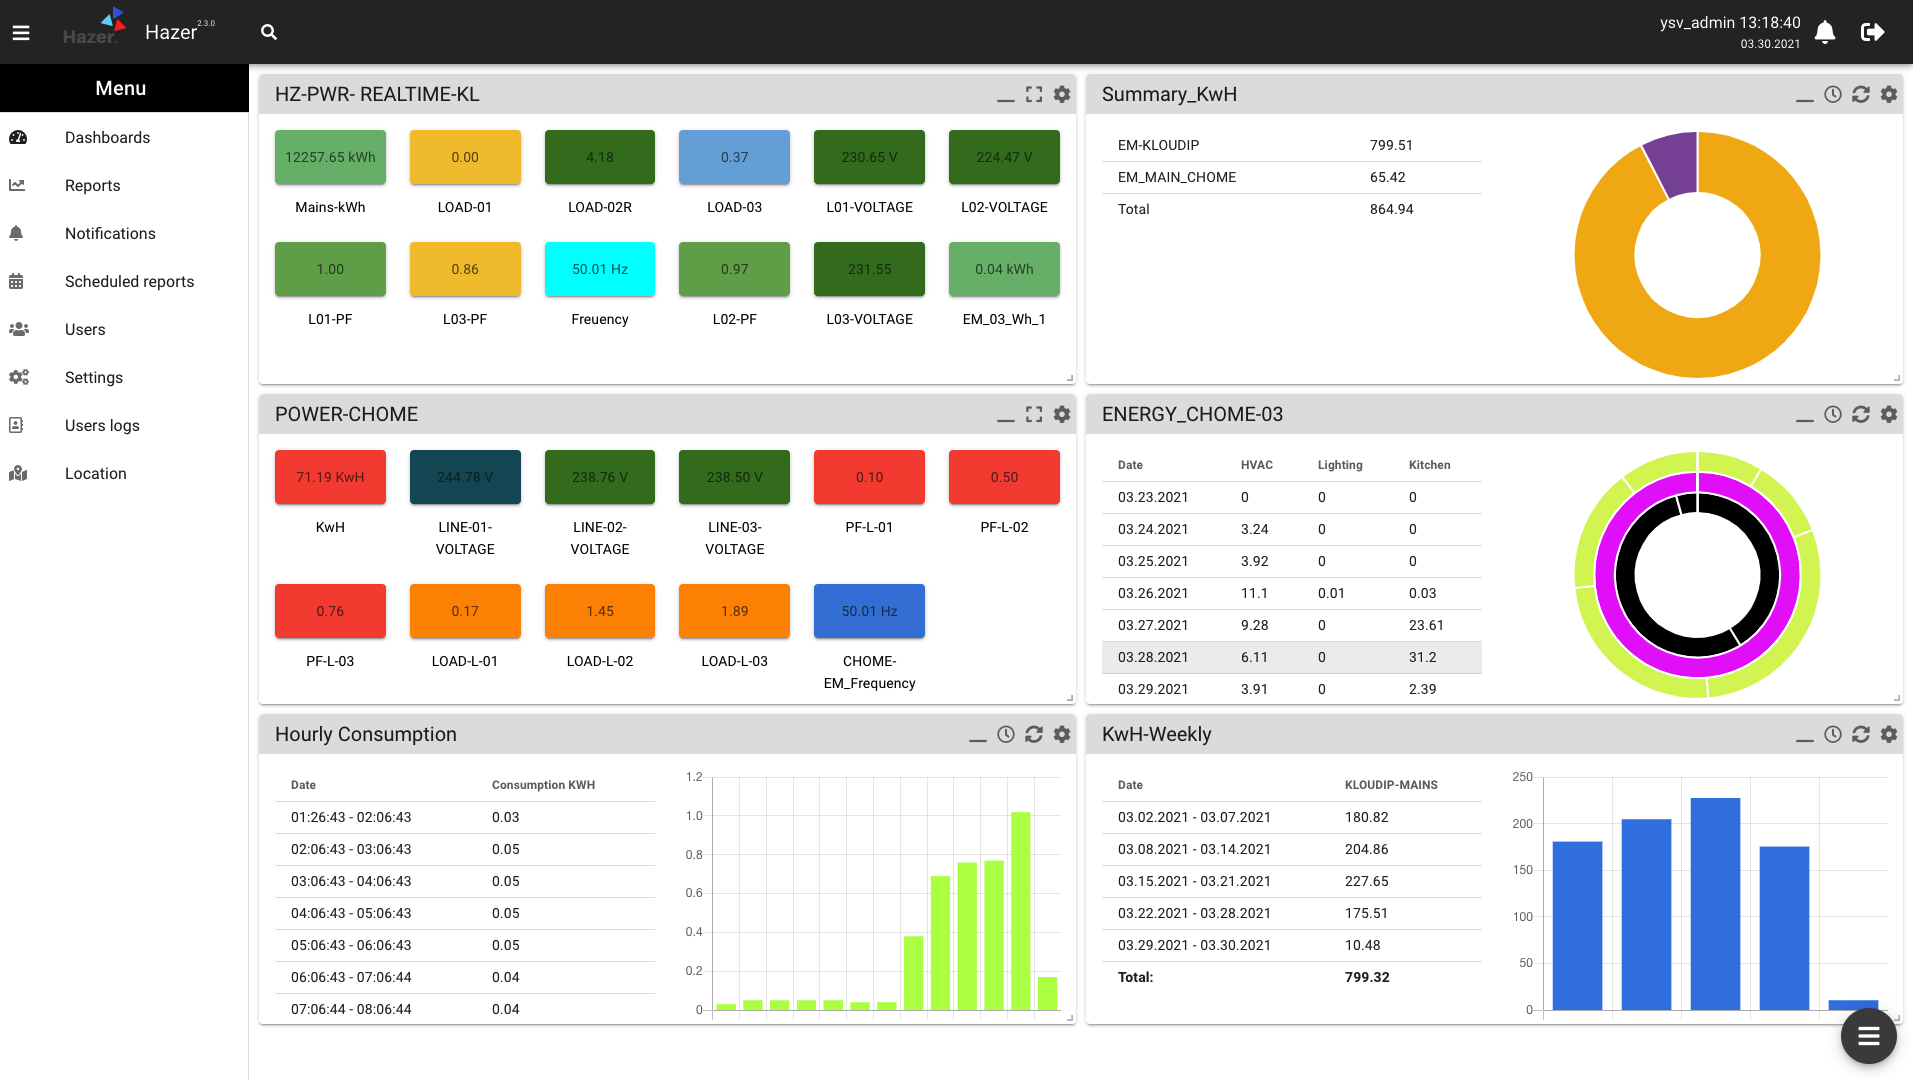
Task: Click the blue CHOME-EM_Frequency 50.01 Hz tile
Action: pyautogui.click(x=869, y=611)
